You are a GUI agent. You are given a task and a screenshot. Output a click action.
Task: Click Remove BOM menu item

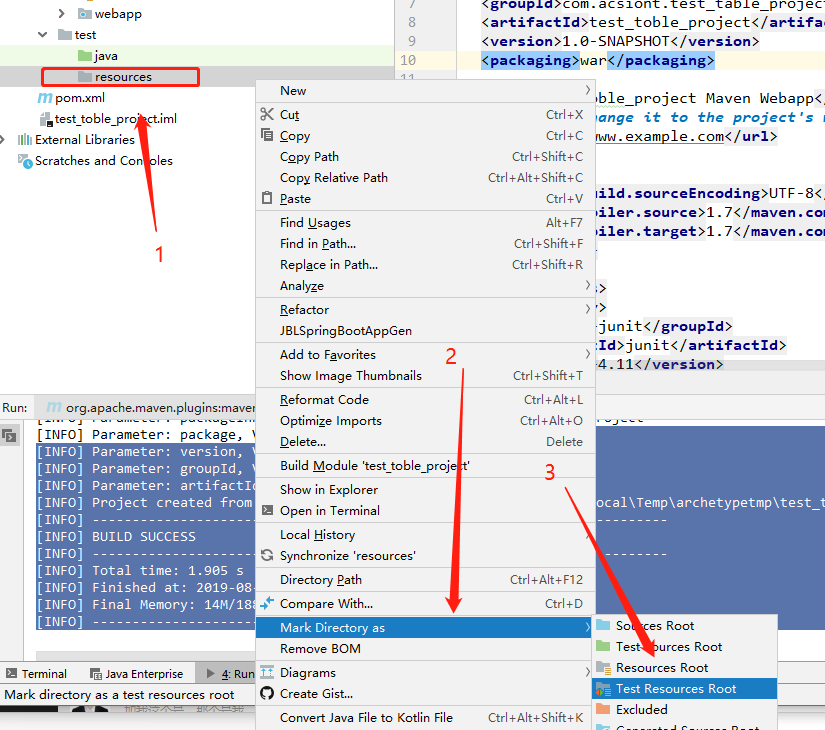(425, 648)
